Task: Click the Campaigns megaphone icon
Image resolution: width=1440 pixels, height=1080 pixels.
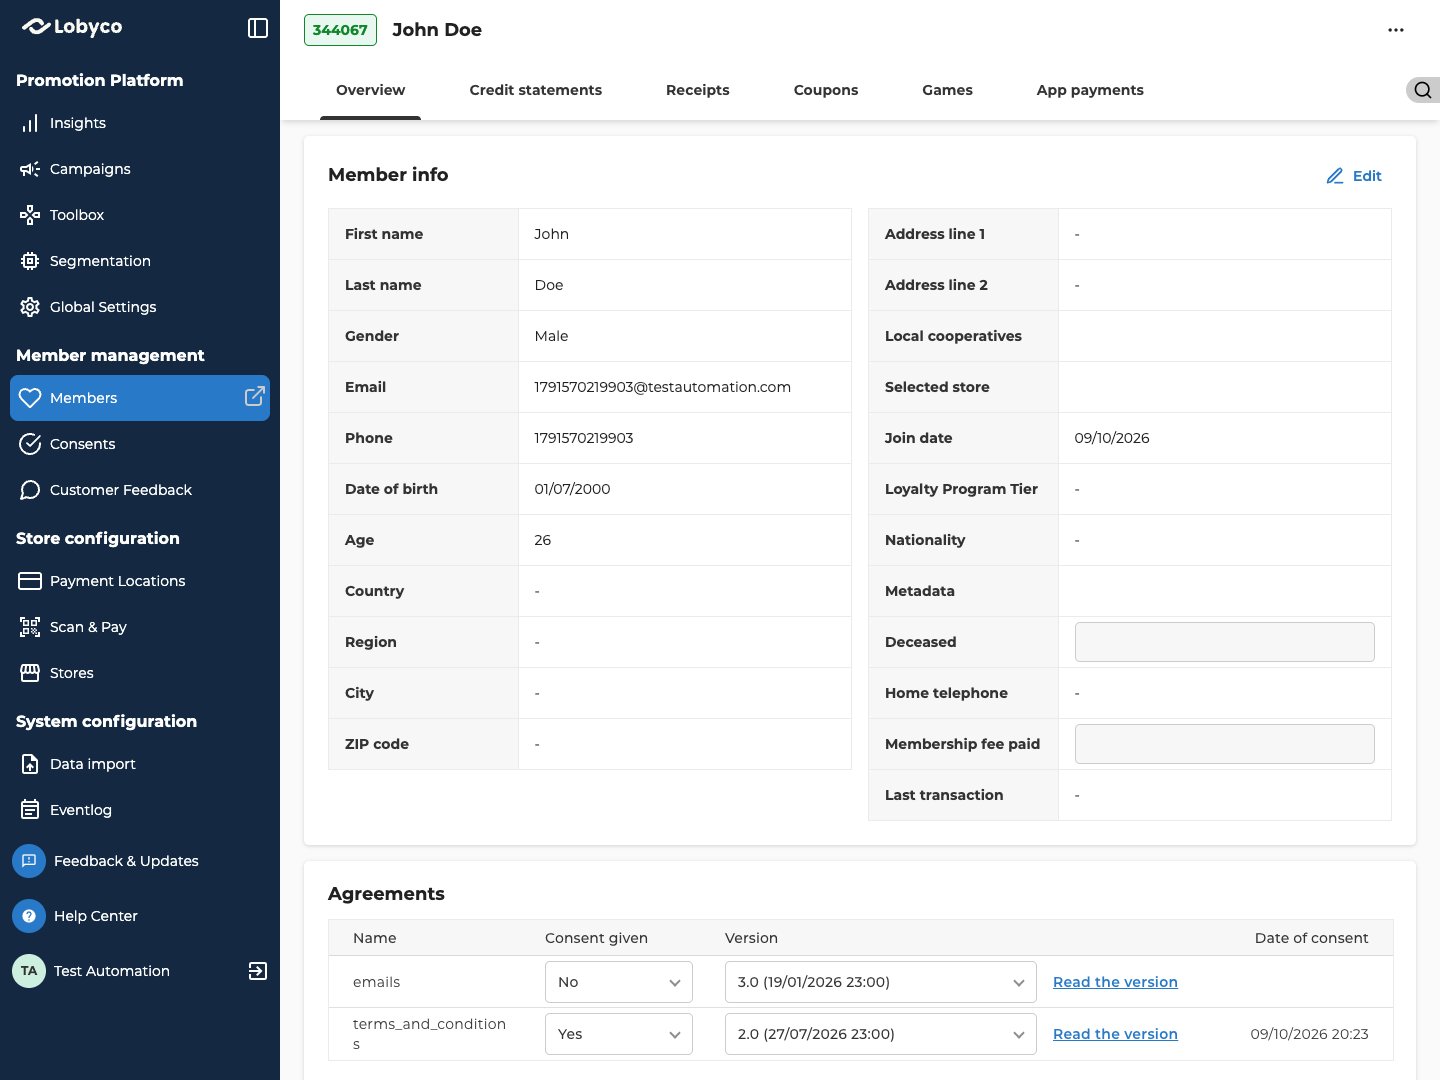Action: [30, 169]
